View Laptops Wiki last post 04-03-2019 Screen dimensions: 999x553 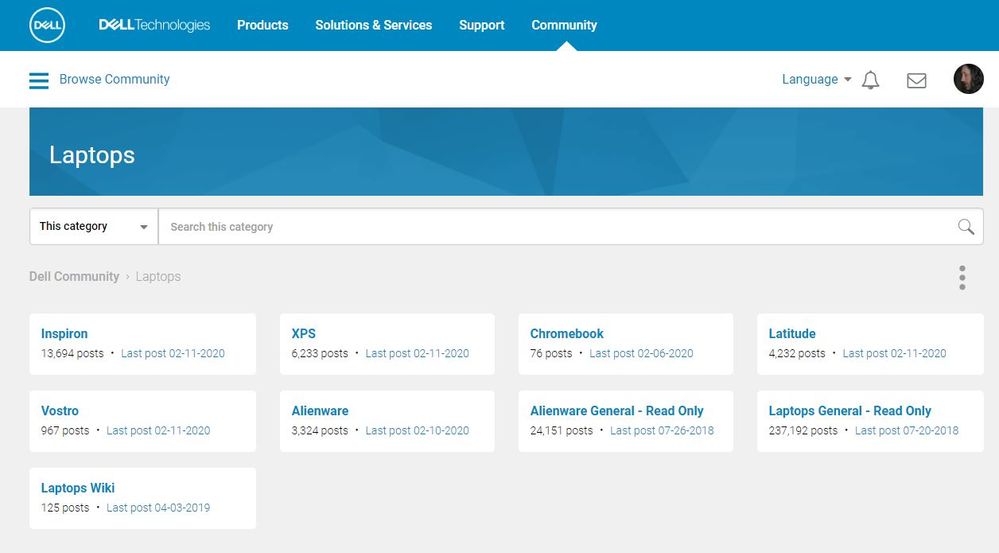[158, 507]
